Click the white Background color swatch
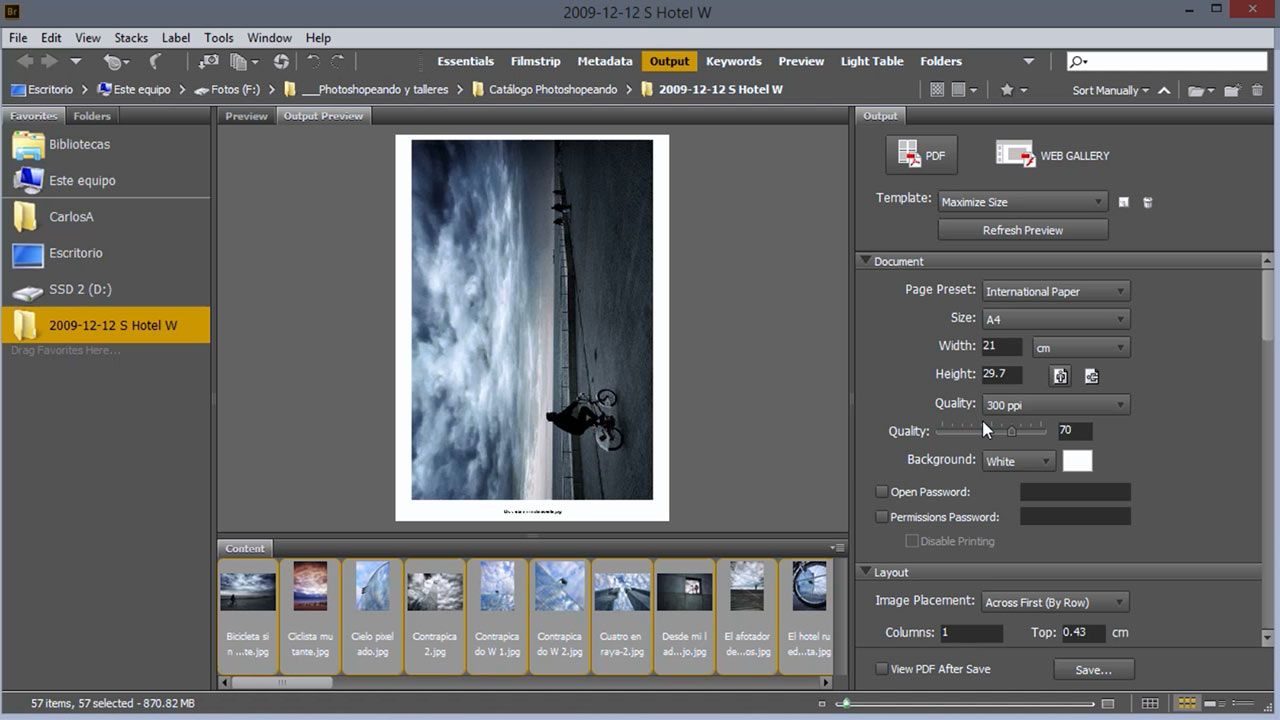This screenshot has width=1280, height=720. (1077, 461)
